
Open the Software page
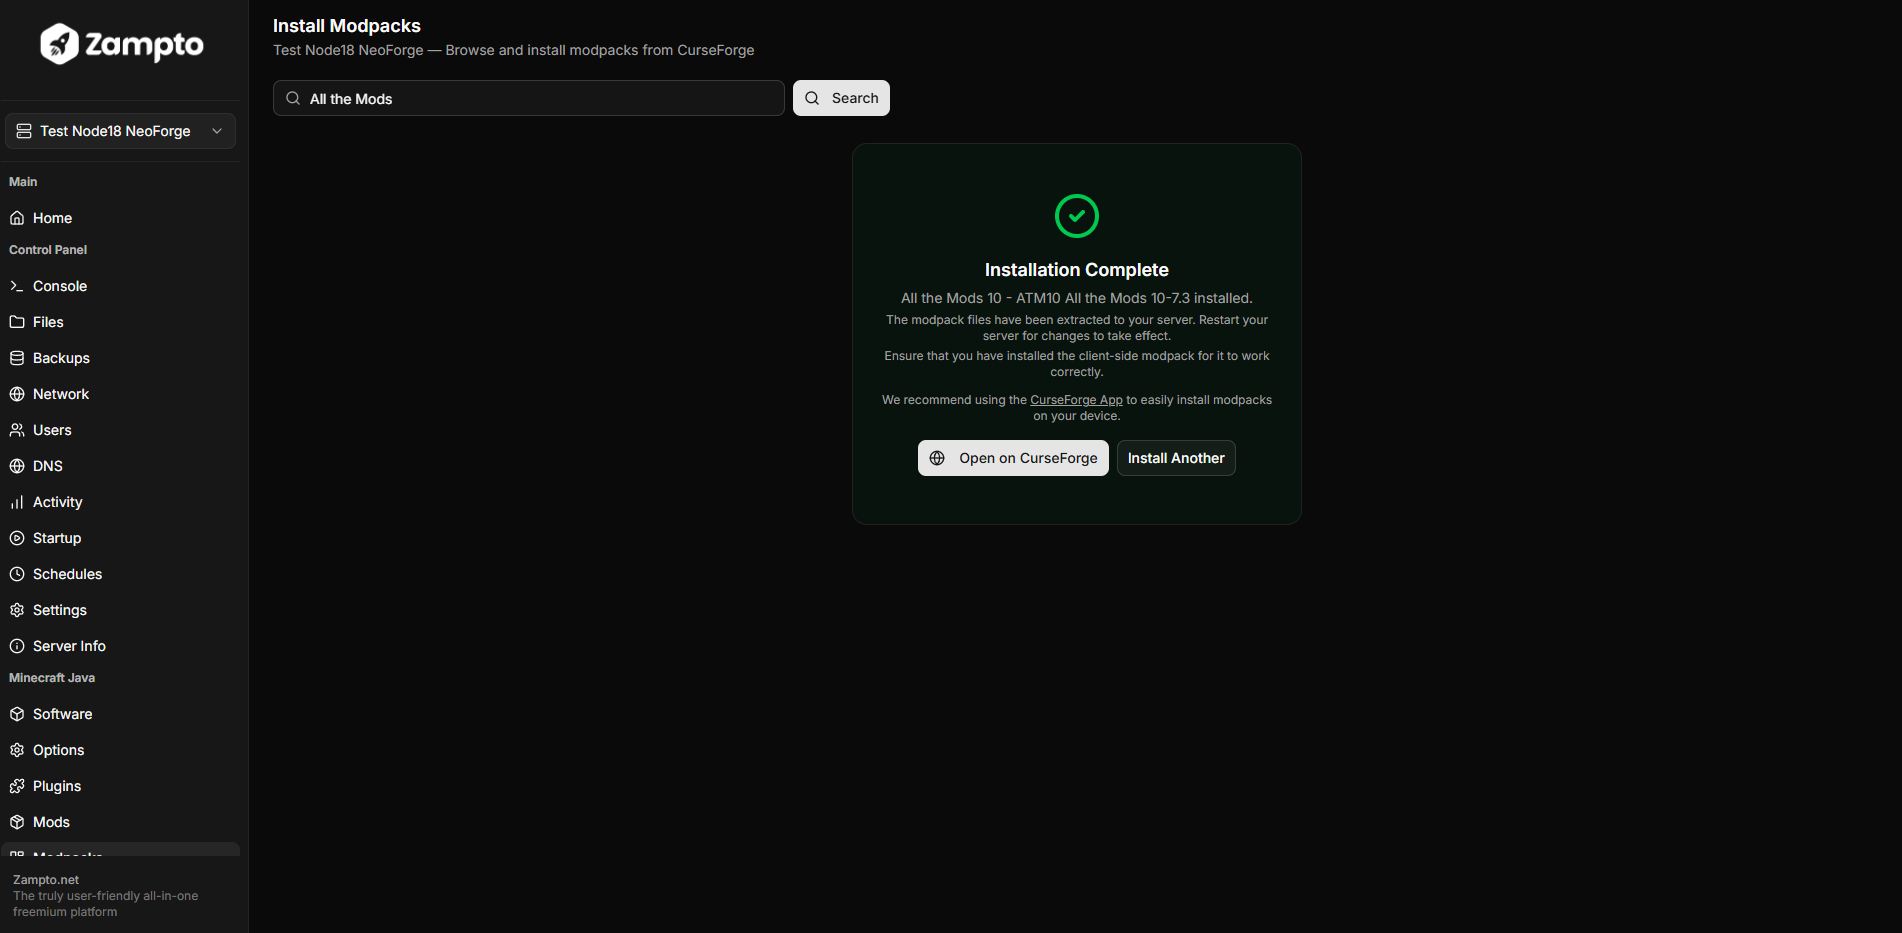click(x=120, y=714)
